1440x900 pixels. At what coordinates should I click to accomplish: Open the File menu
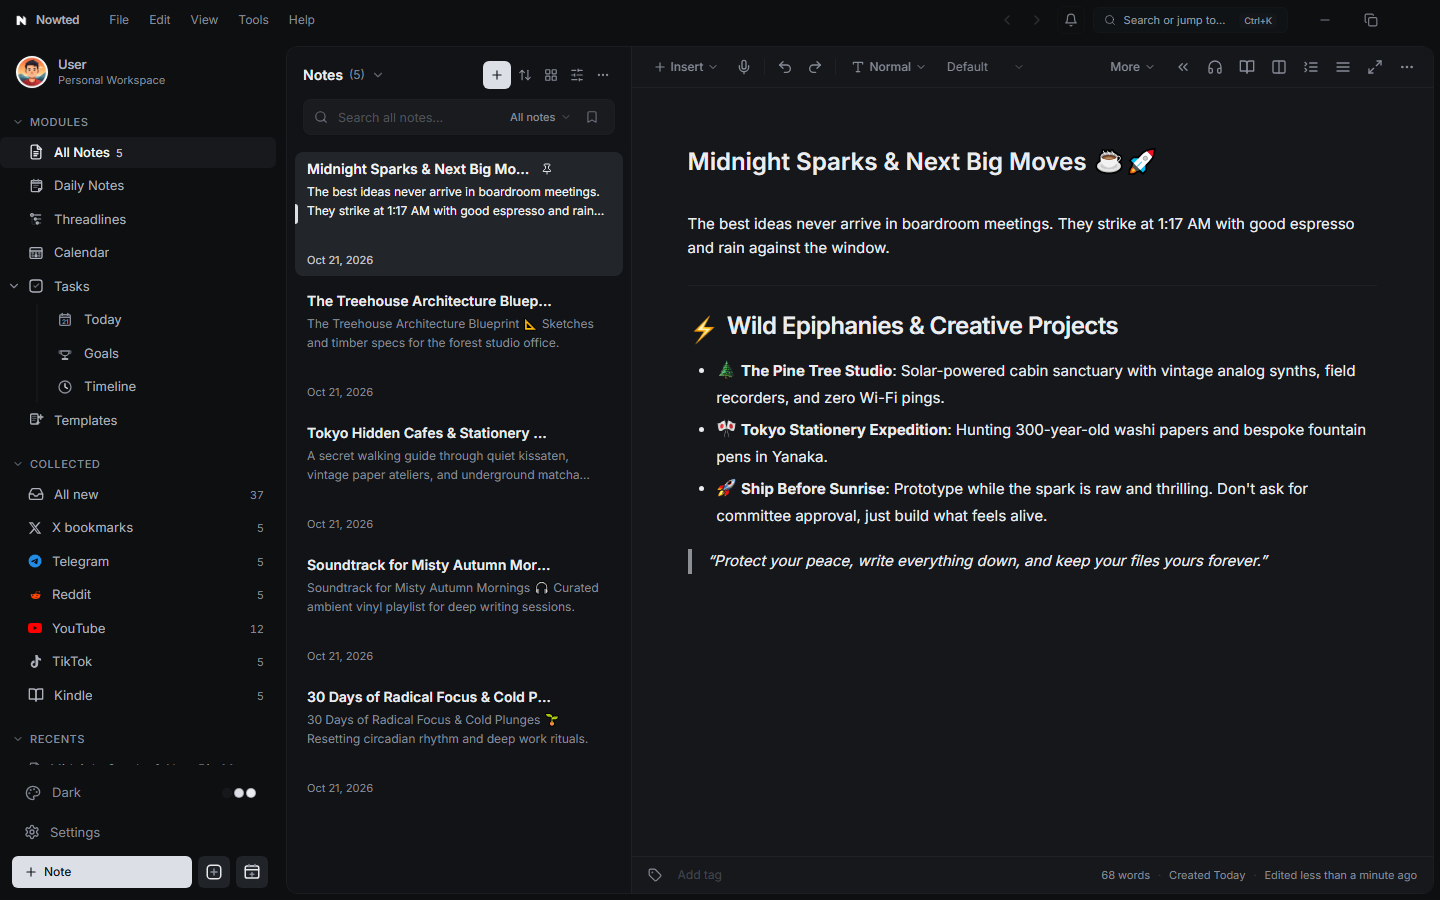point(119,20)
